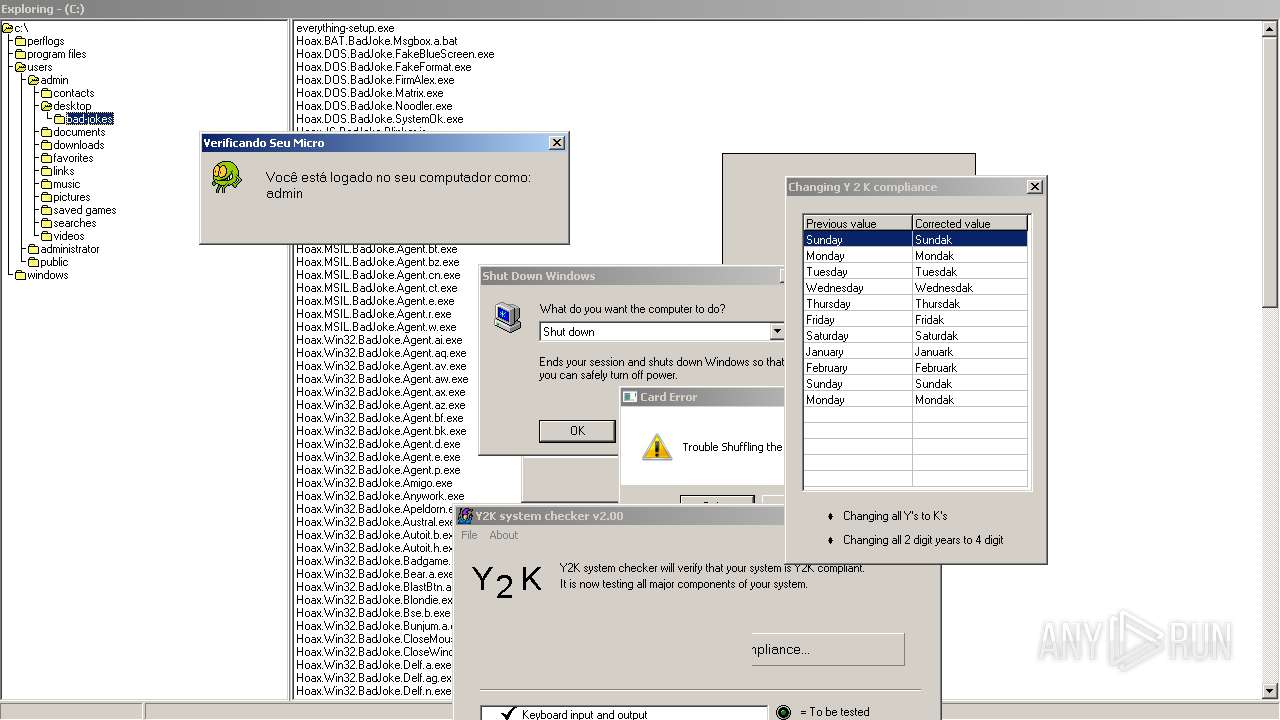The image size is (1280, 720).
Task: Select the searches folder icon
Action: [x=47, y=223]
